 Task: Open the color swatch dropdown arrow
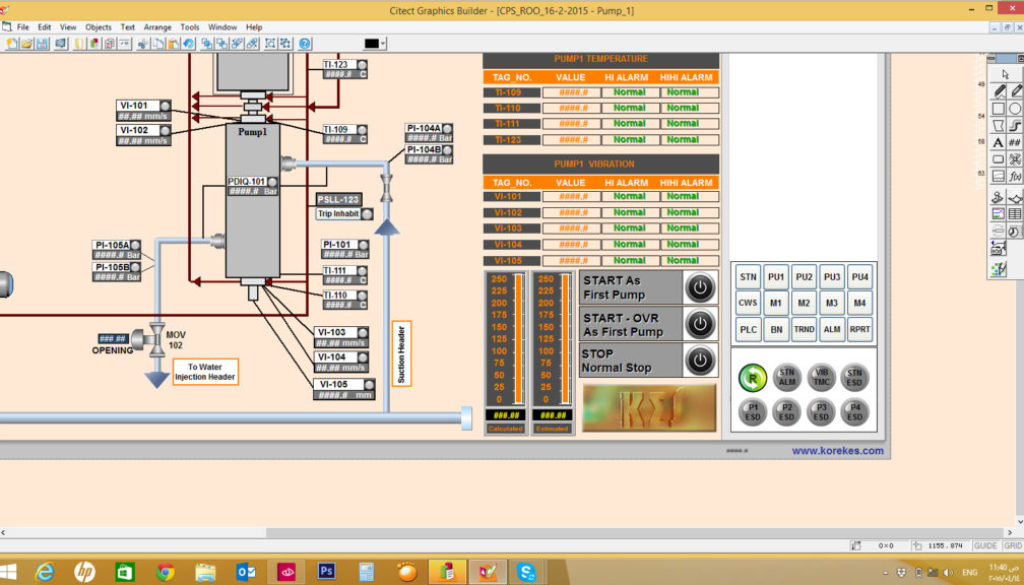pyautogui.click(x=383, y=44)
